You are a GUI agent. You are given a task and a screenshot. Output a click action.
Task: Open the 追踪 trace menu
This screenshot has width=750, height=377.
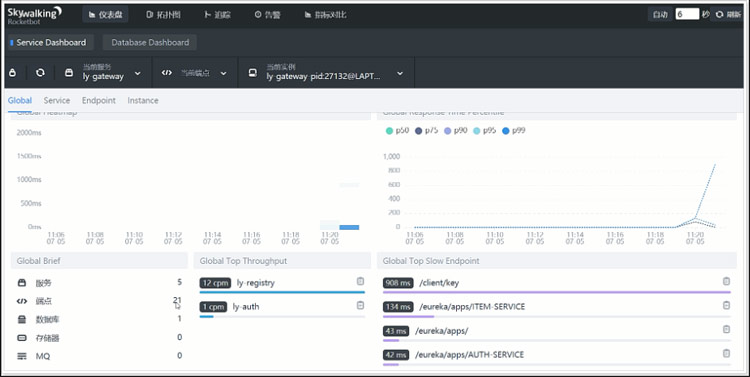click(218, 15)
